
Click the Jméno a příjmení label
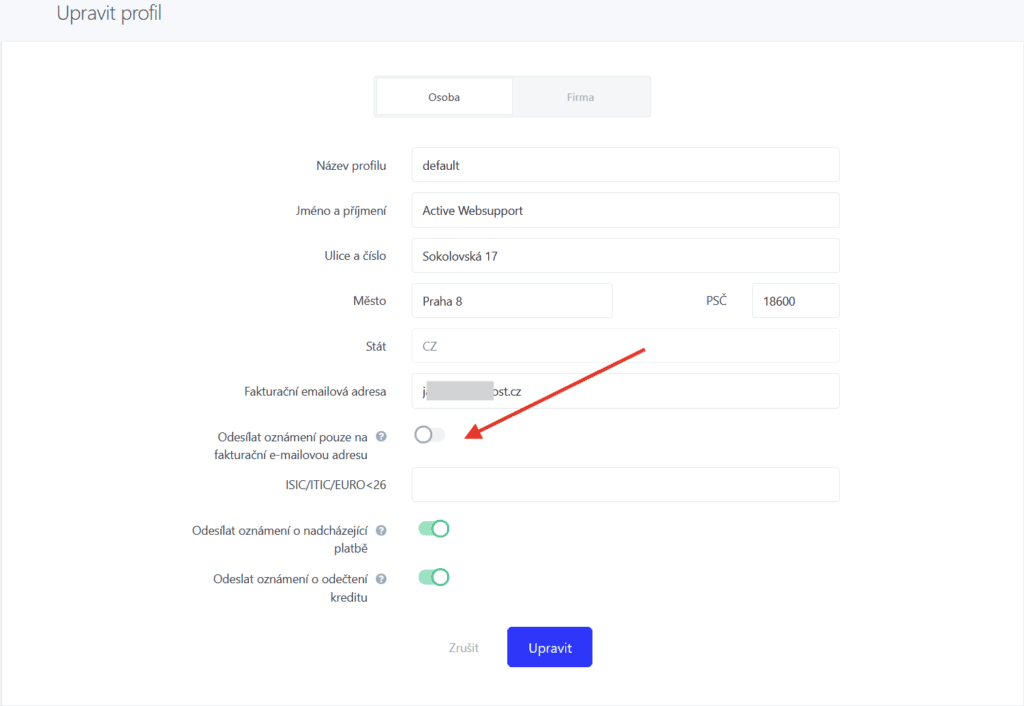341,211
